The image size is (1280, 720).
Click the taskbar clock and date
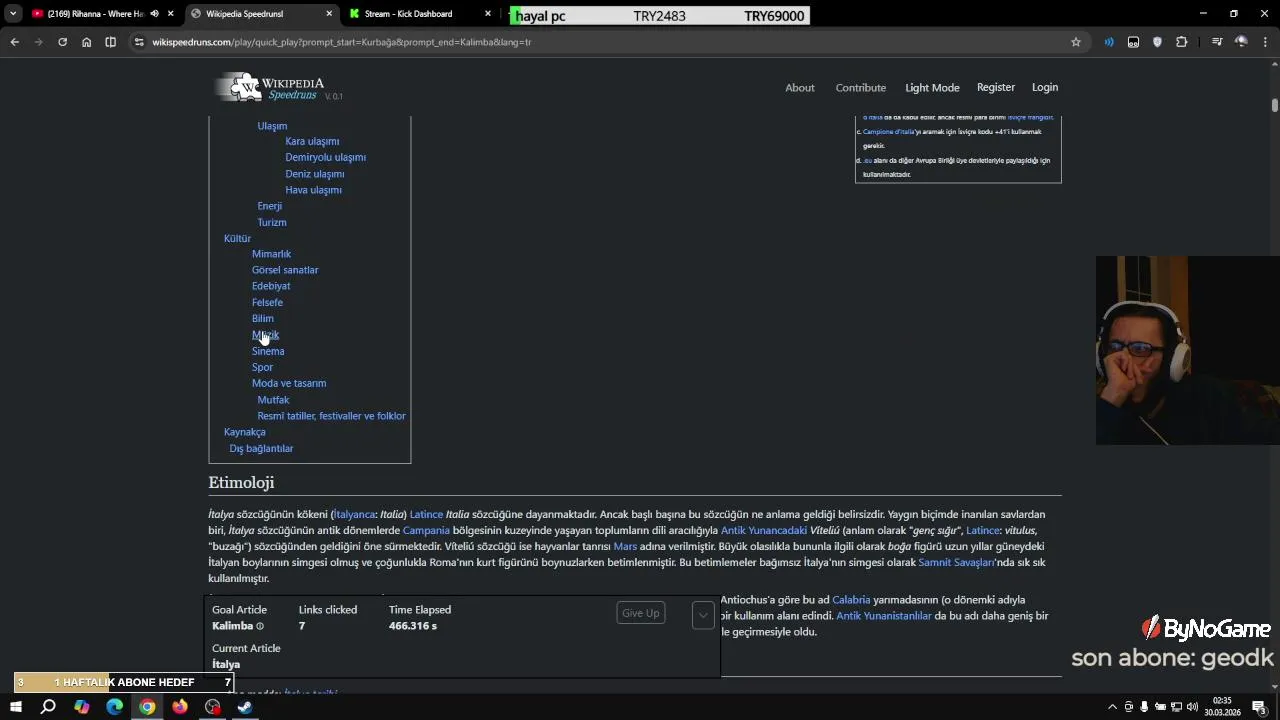click(1222, 707)
